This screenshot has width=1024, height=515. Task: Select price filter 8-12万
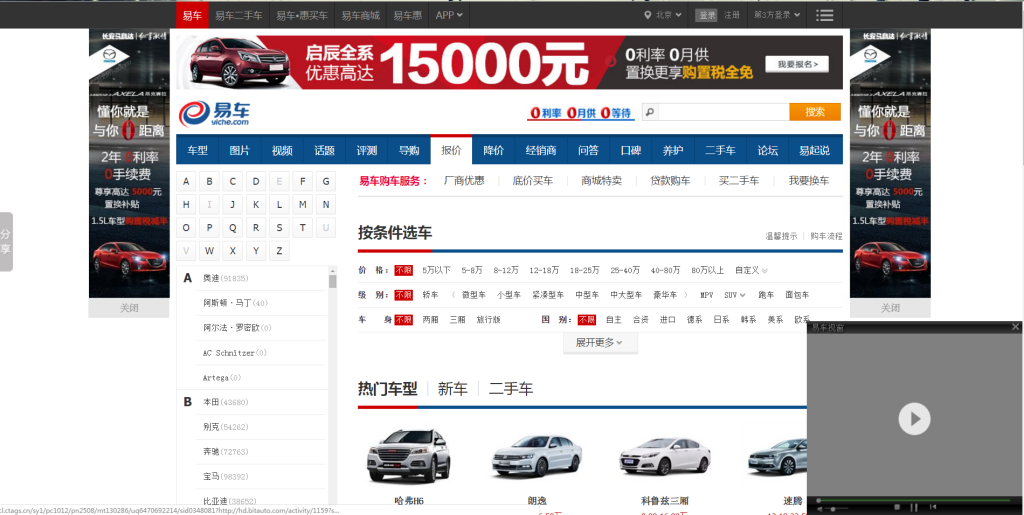click(x=506, y=270)
